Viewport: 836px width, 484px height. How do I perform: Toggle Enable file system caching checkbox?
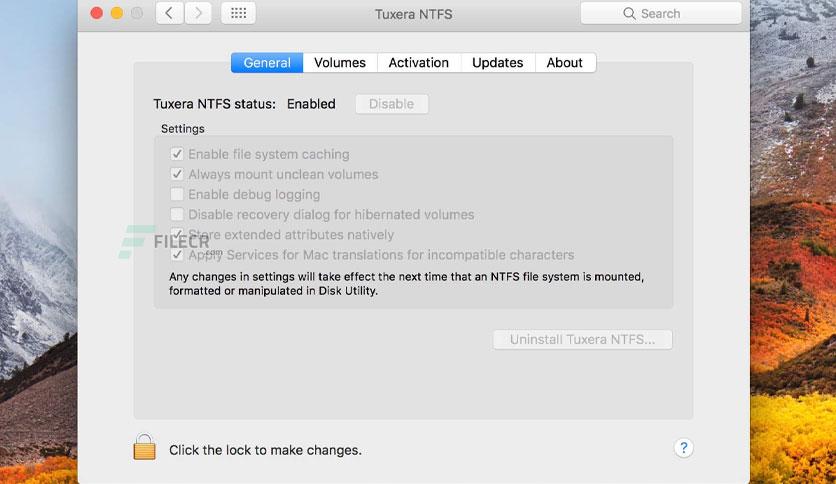177,154
